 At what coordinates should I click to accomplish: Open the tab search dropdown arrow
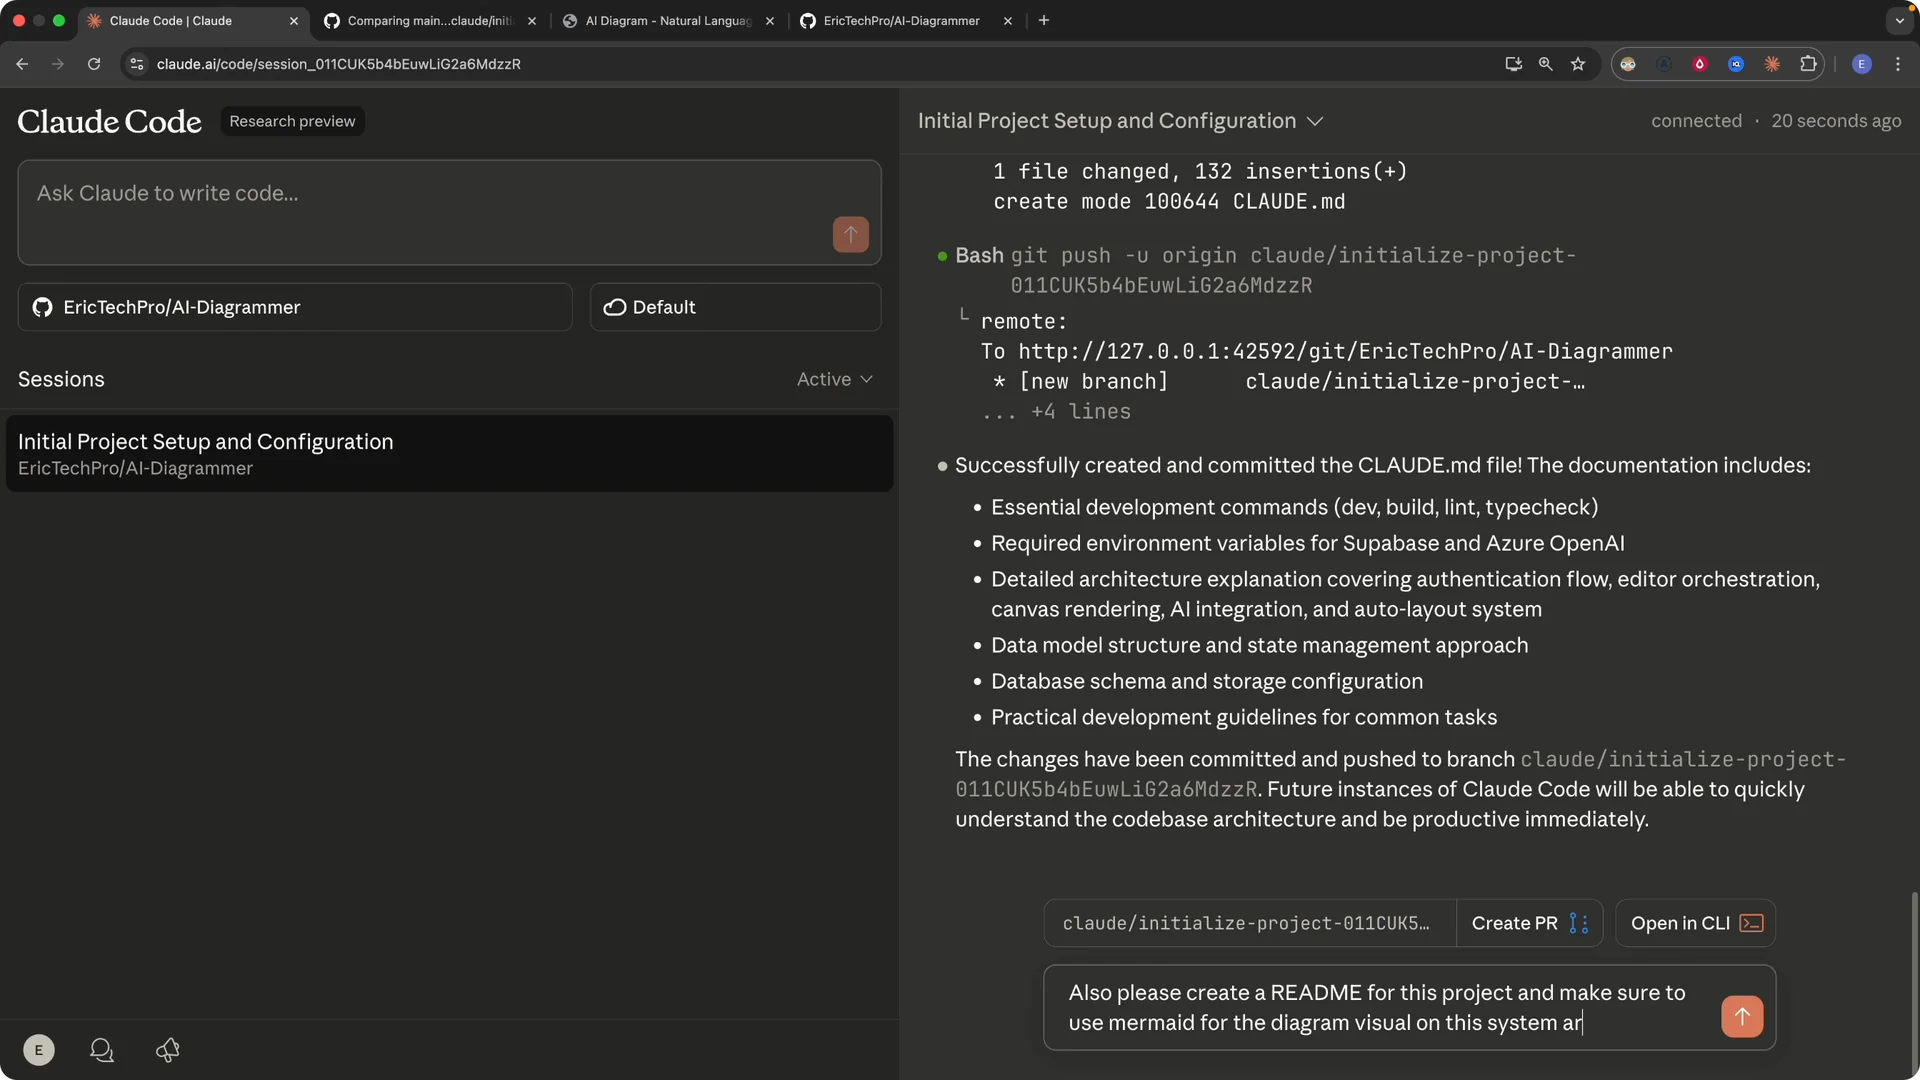point(1899,20)
